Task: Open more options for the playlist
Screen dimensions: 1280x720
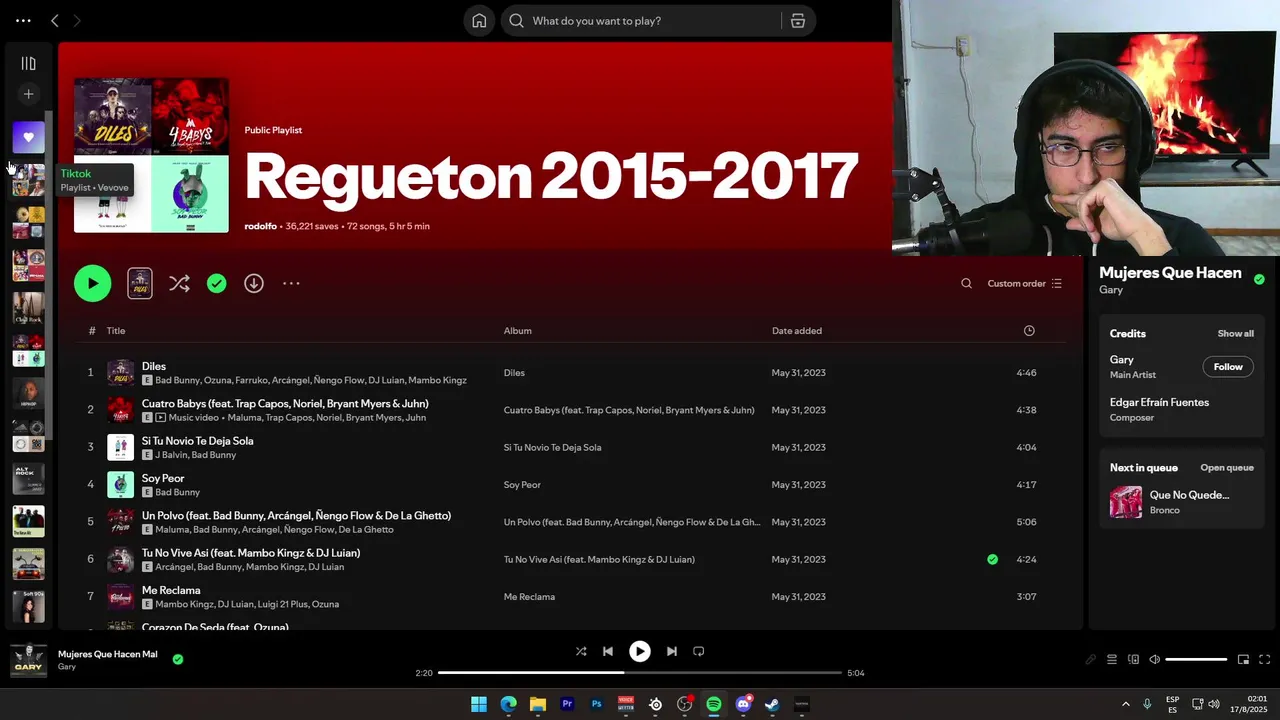Action: [291, 283]
